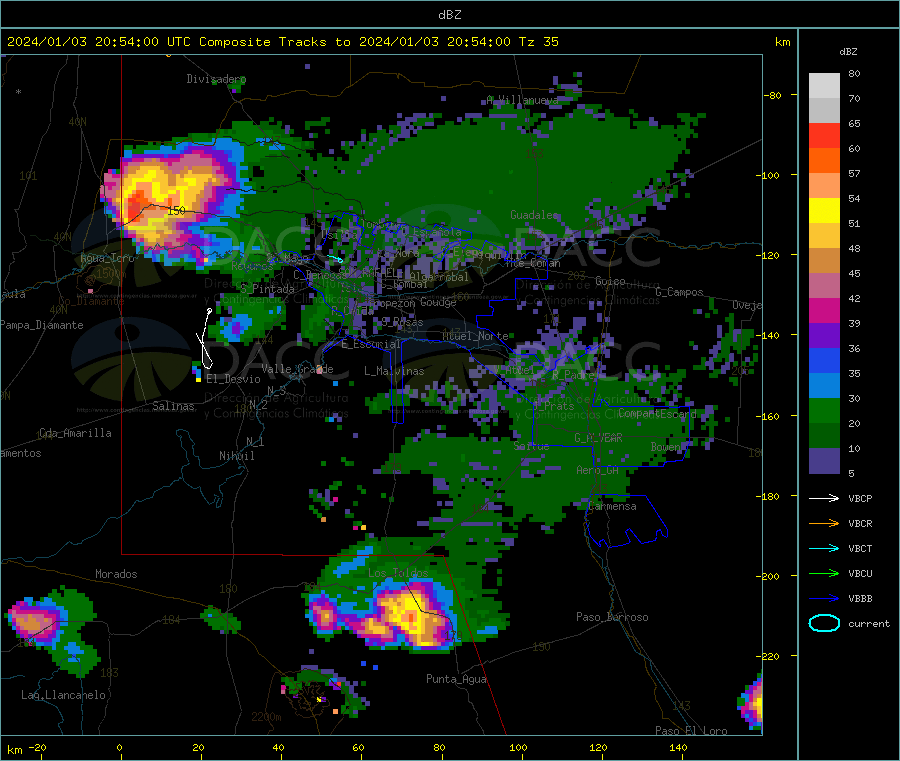Select the Carmensa label

(612, 506)
